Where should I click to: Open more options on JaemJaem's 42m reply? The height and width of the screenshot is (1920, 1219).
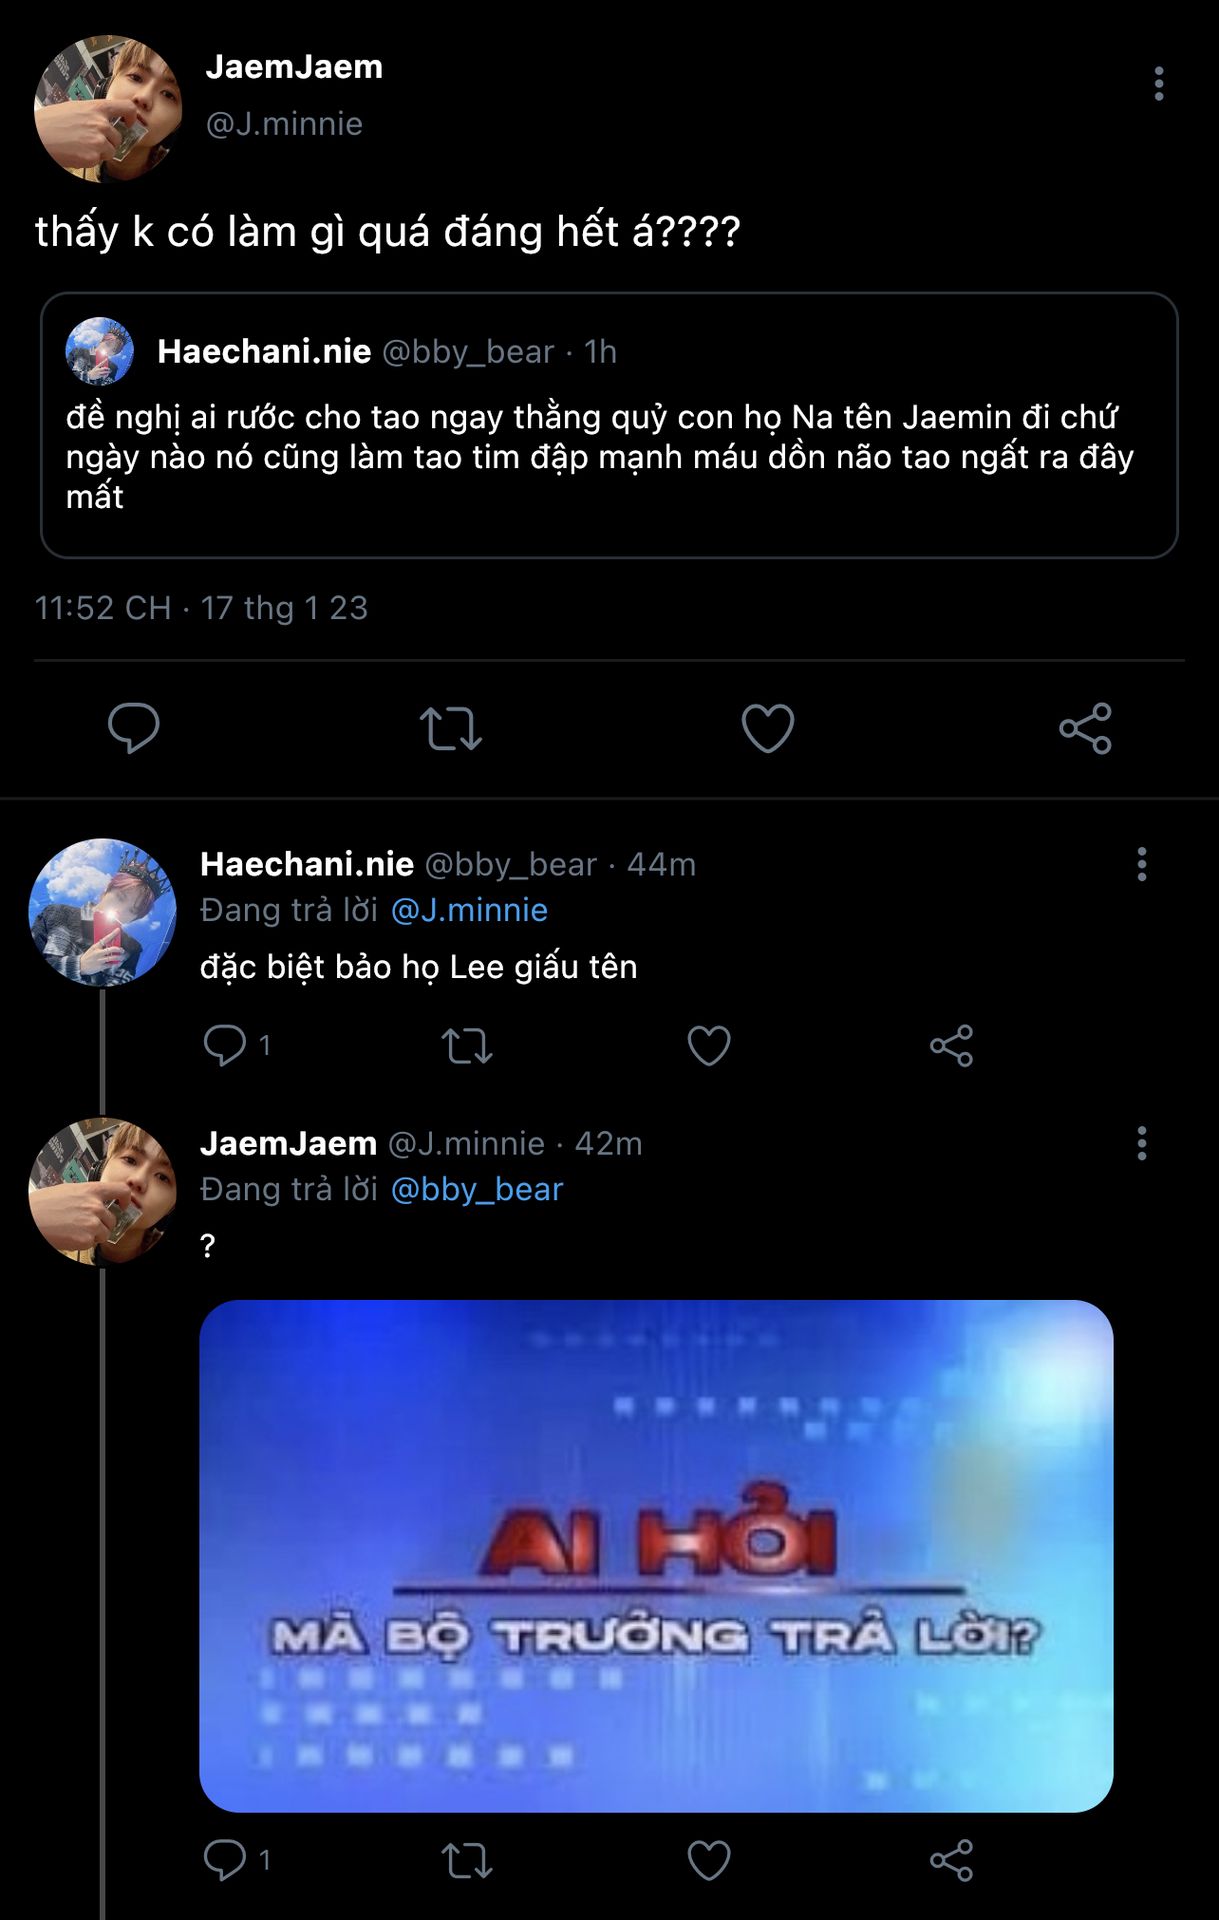[x=1141, y=1143]
